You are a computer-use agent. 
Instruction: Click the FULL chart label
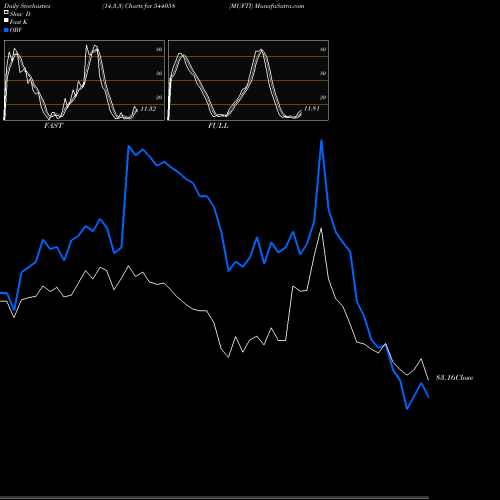(x=218, y=126)
